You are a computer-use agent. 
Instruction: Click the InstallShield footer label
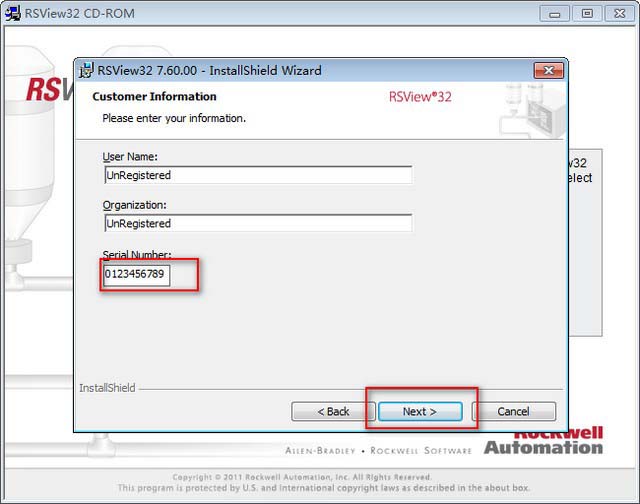pos(107,388)
